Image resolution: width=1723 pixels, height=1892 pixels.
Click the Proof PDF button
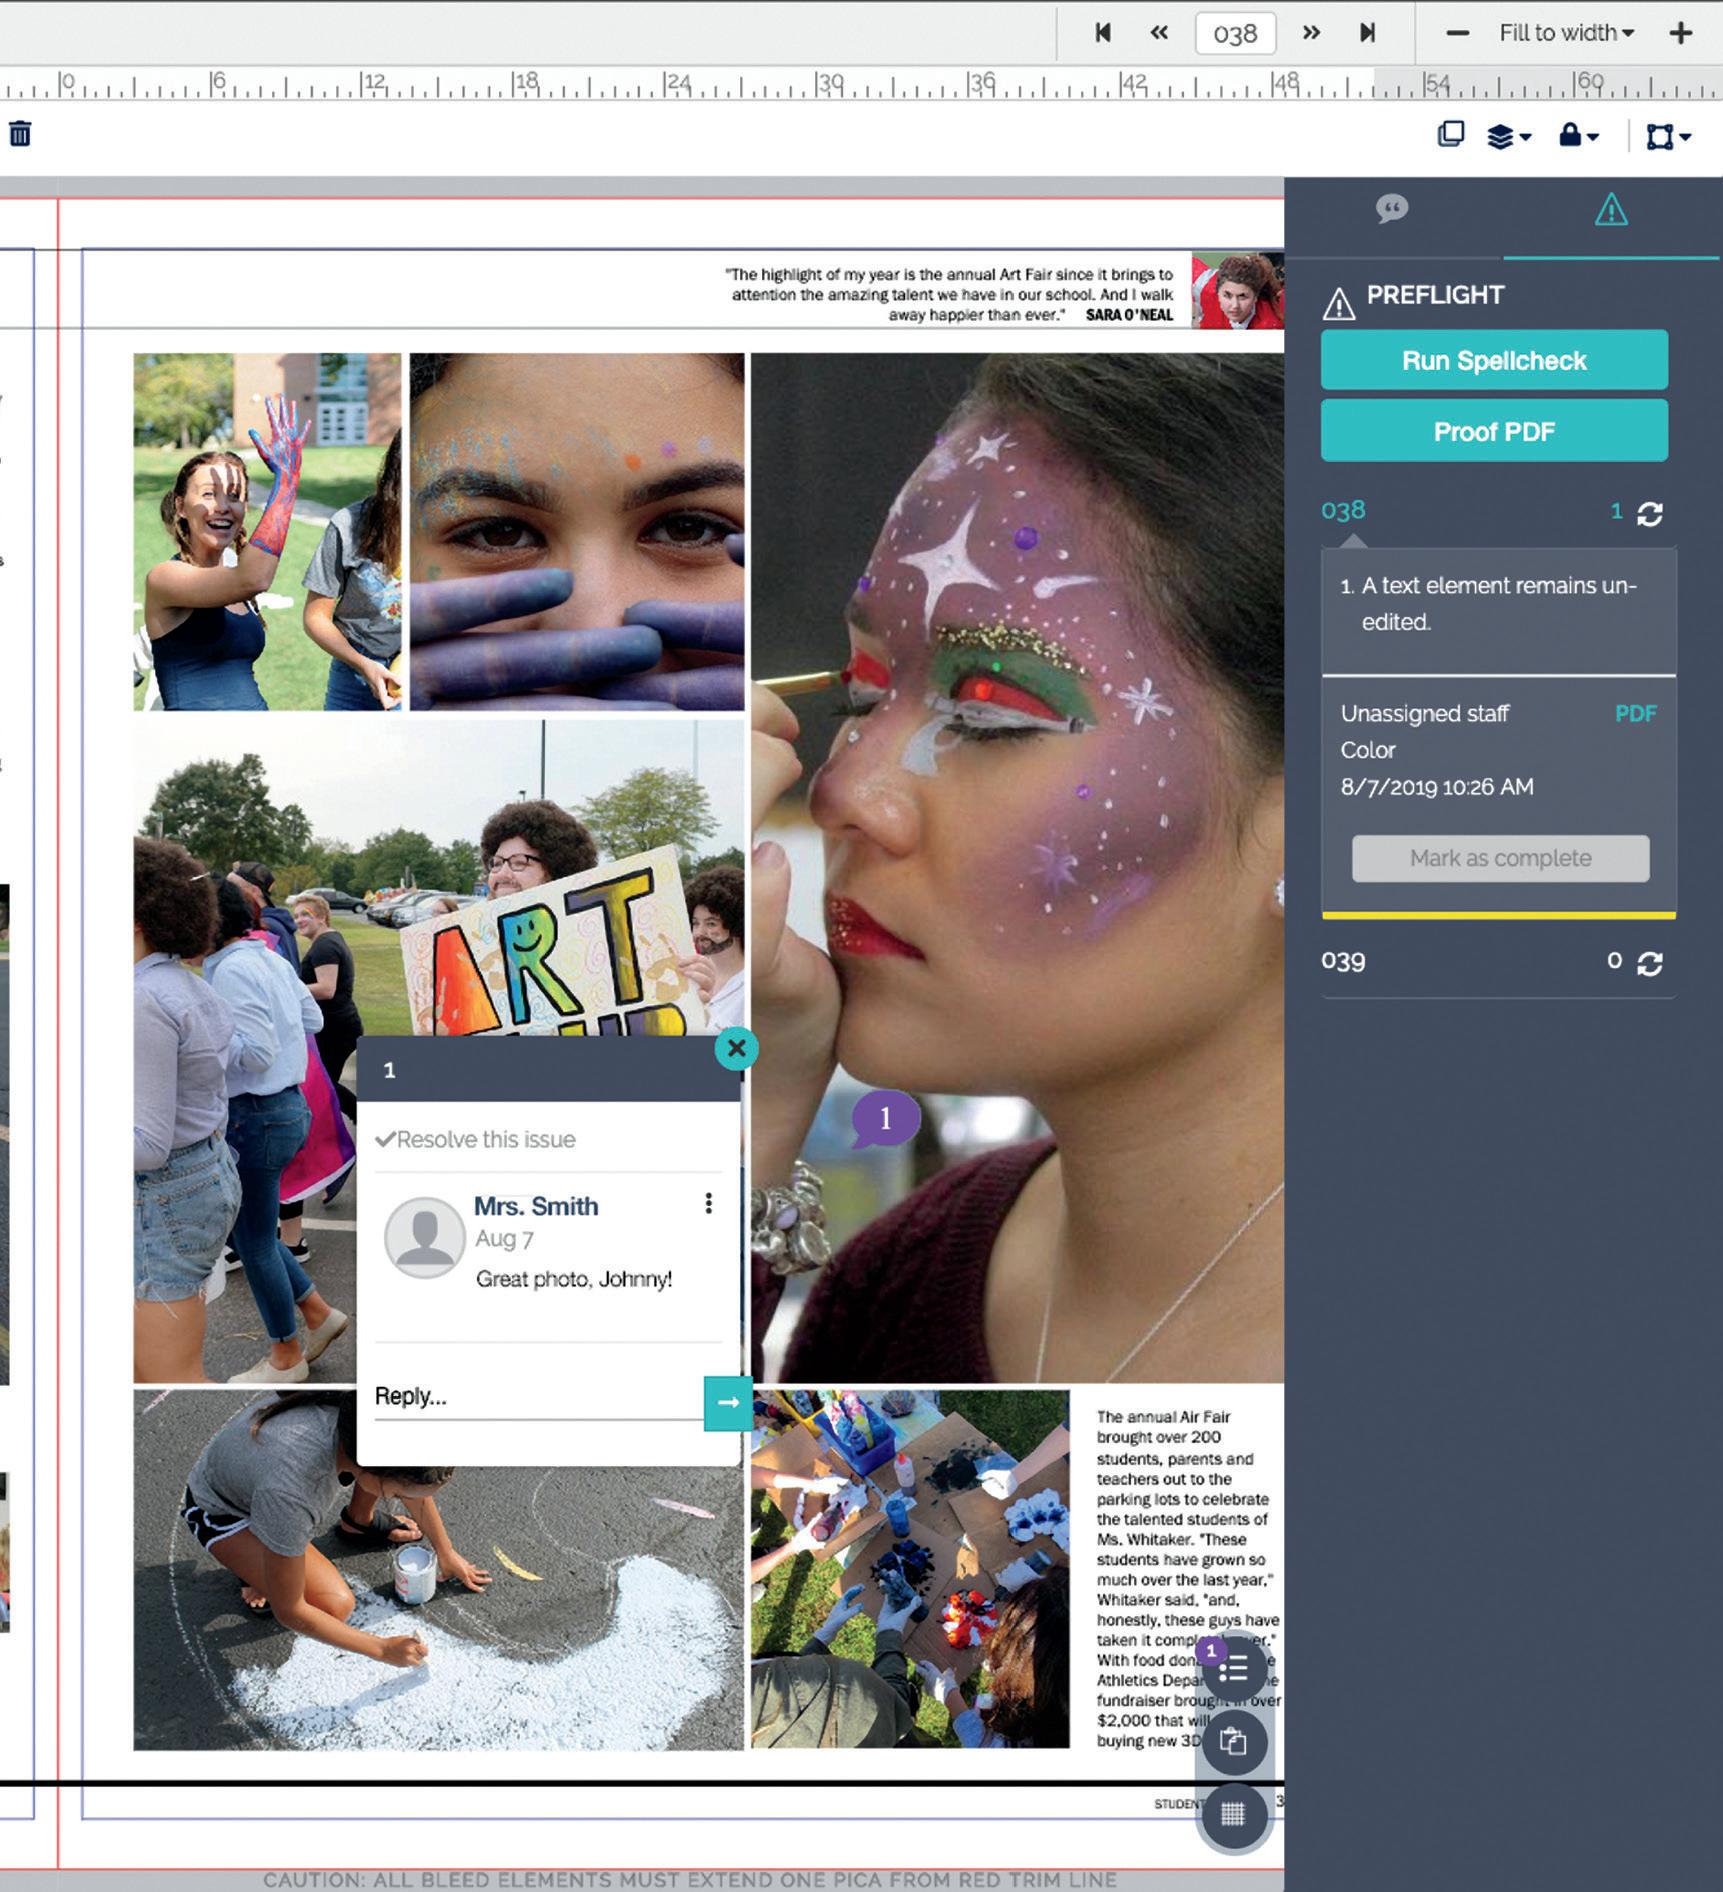[x=1494, y=431]
